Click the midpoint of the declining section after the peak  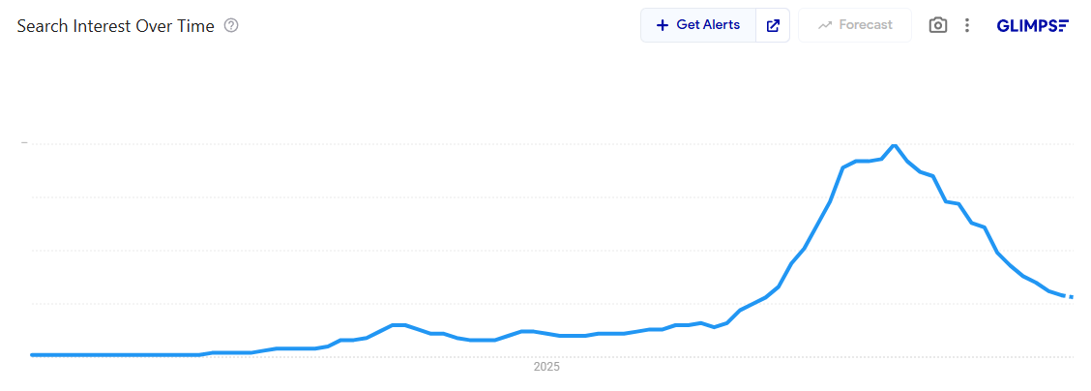click(x=978, y=225)
